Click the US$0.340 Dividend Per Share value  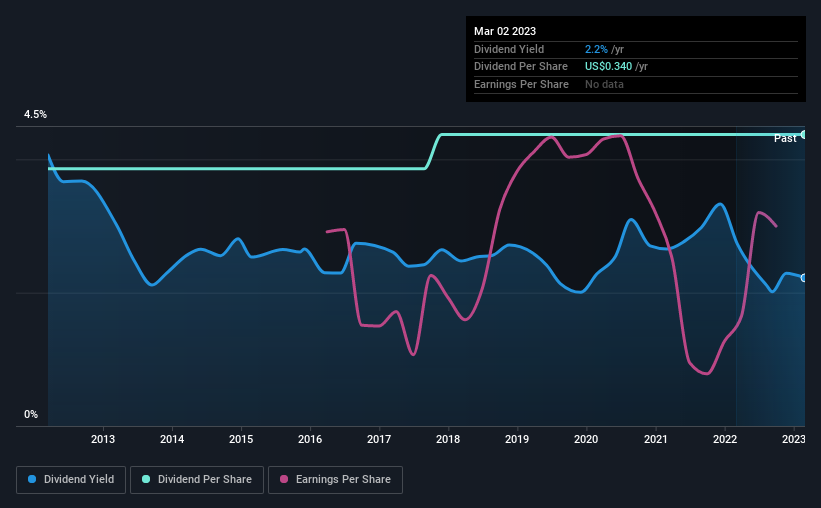tap(608, 67)
